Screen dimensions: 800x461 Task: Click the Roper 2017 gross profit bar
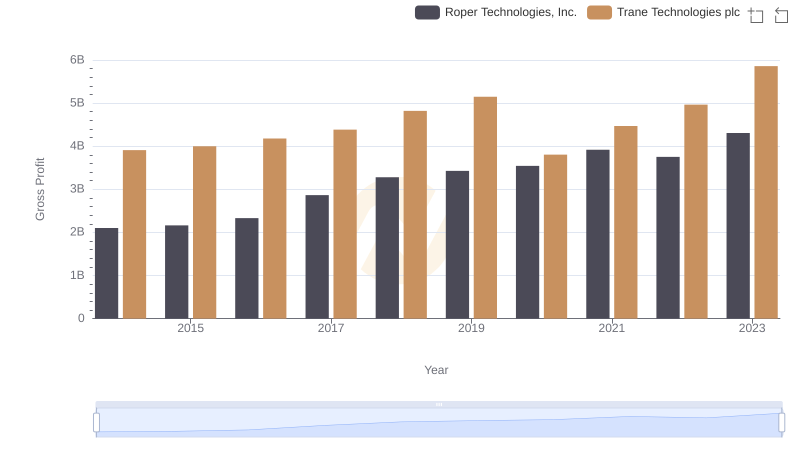(317, 257)
